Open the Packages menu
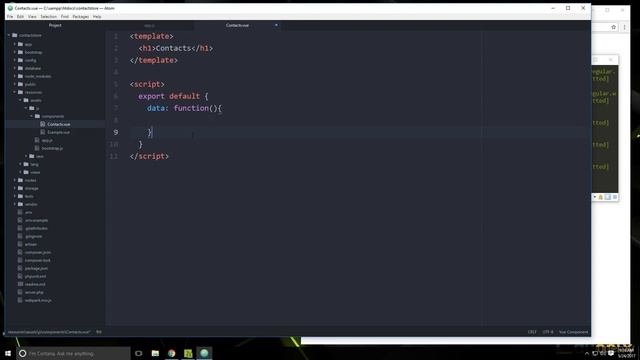This screenshot has width=640, height=360. (x=81, y=17)
